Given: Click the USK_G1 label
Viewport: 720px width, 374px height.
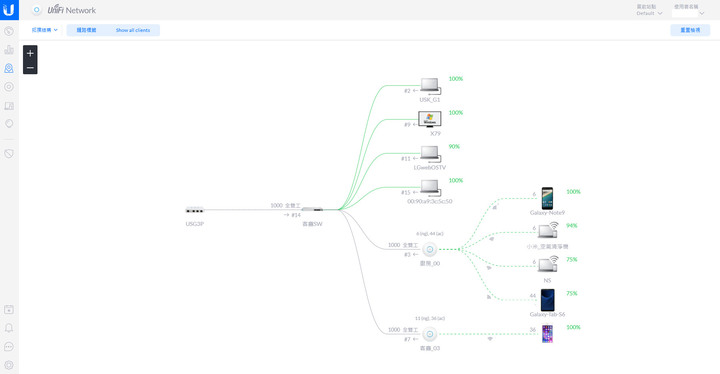Looking at the screenshot, I should pyautogui.click(x=430, y=100).
